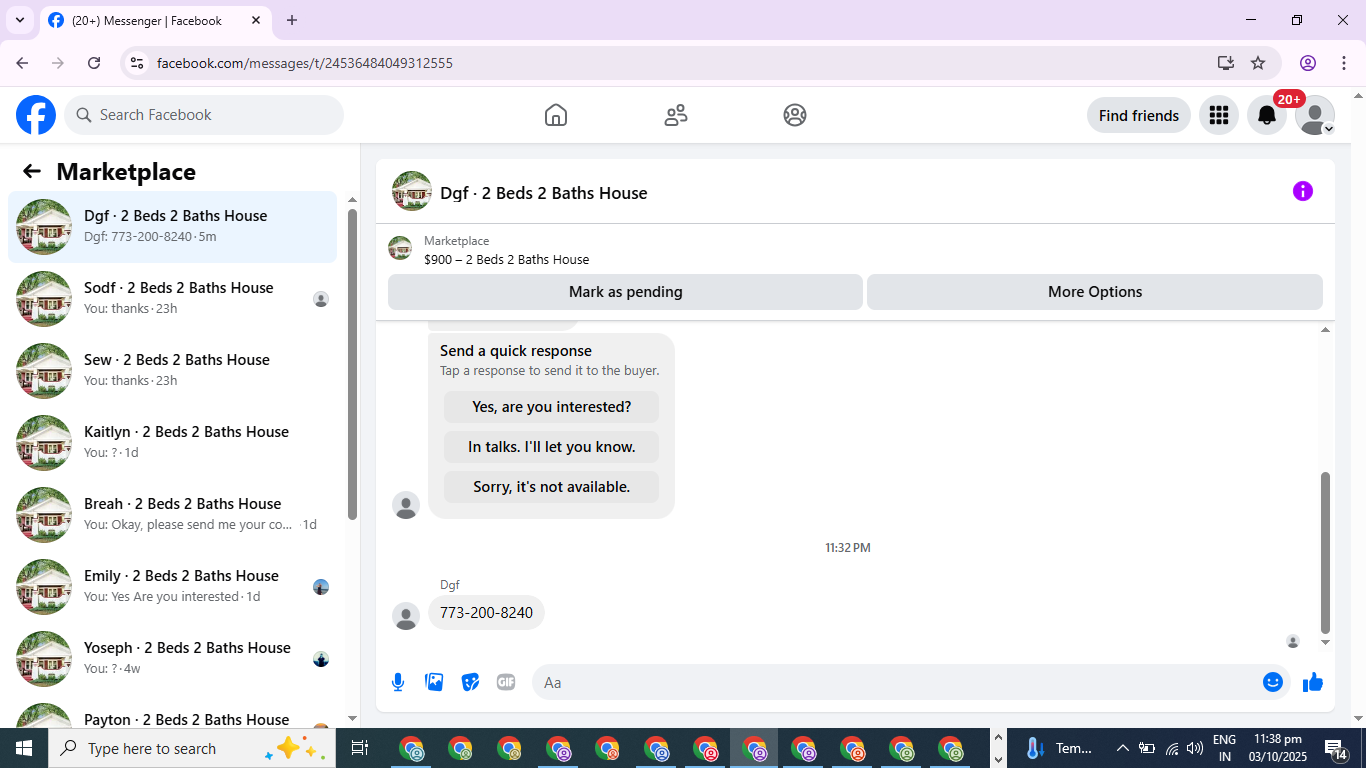This screenshot has width=1366, height=768.
Task: Click the 773-200-8240 message bubble
Action: click(x=486, y=613)
